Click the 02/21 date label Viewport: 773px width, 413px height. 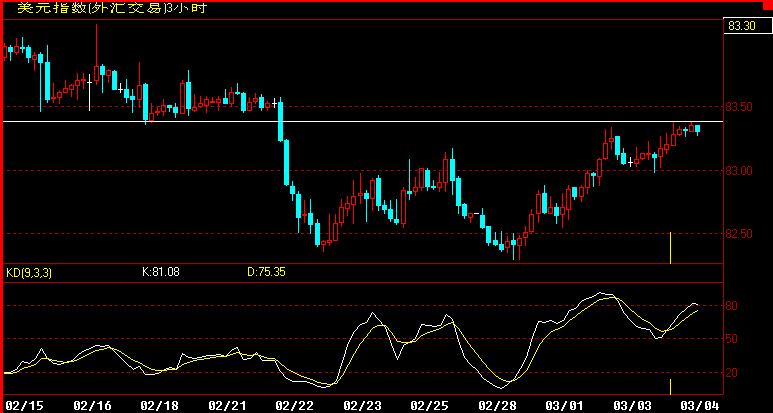pyautogui.click(x=227, y=406)
